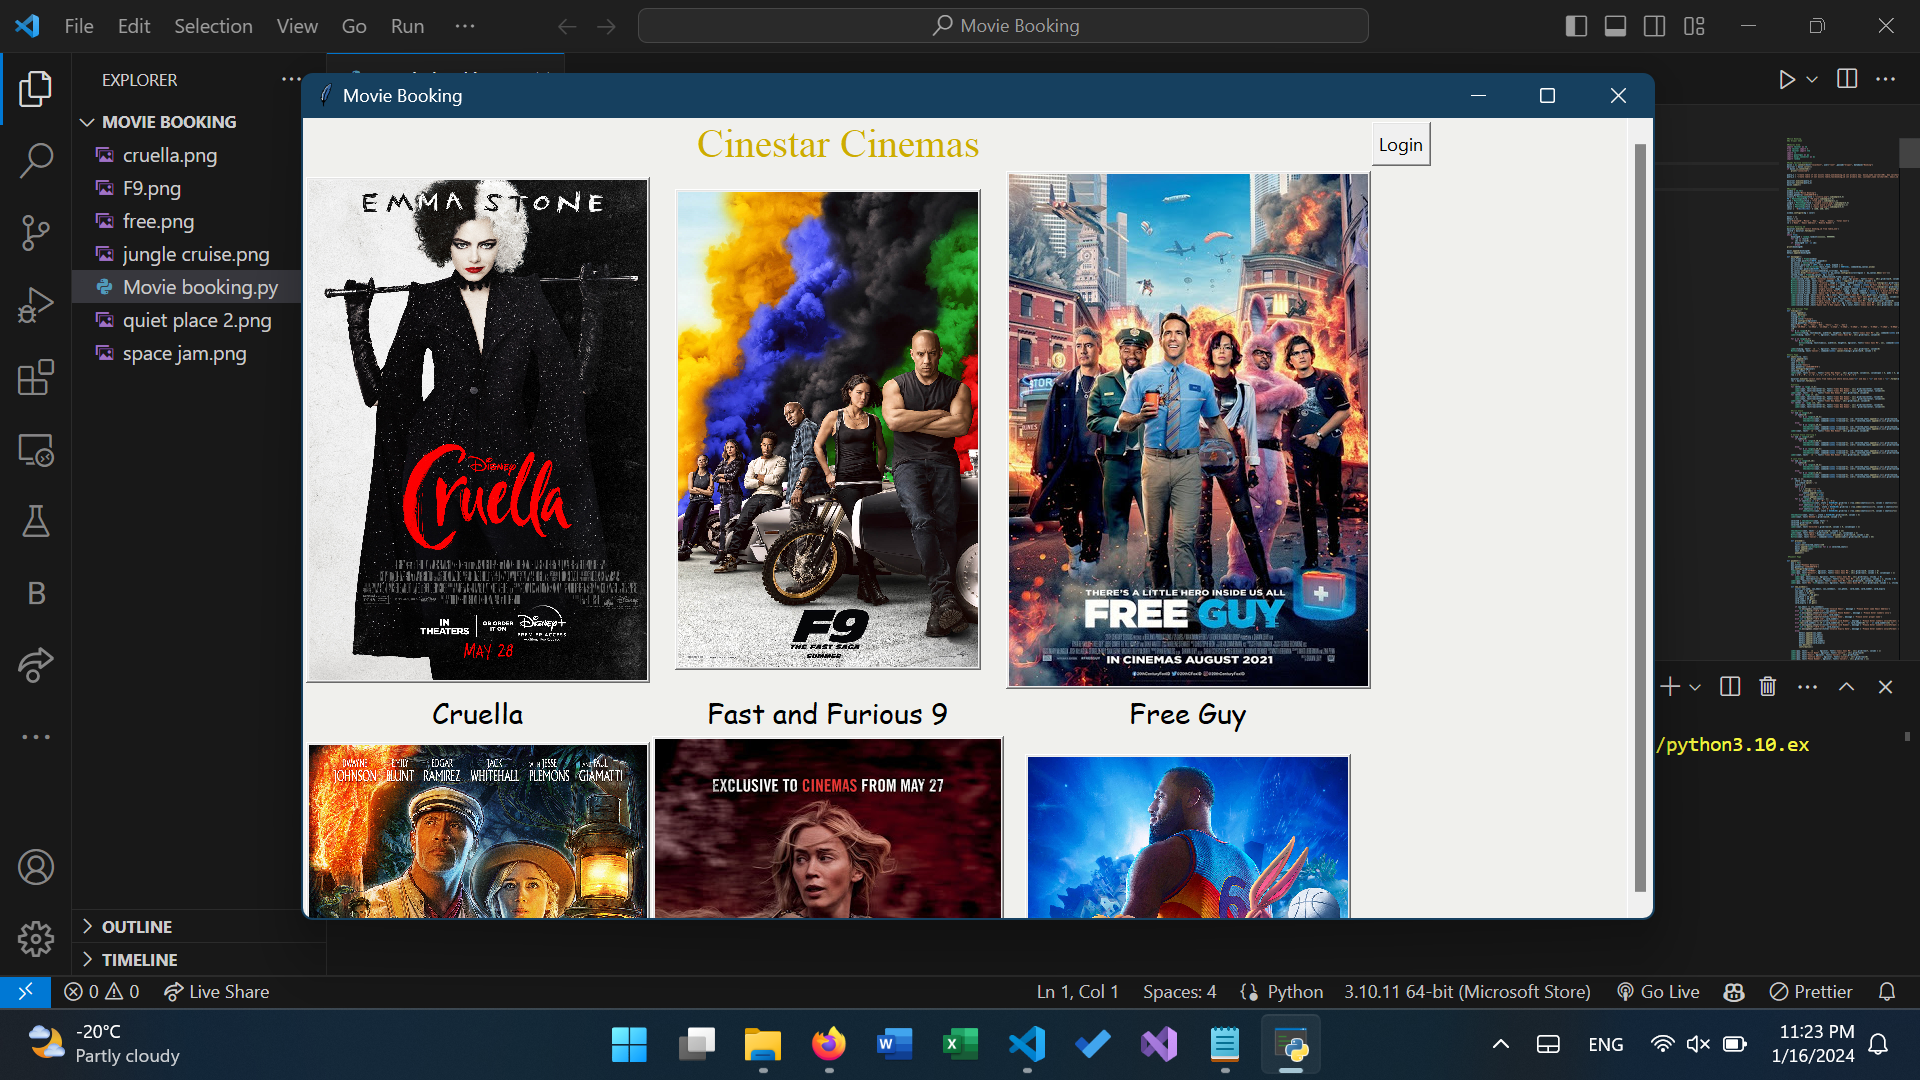
Task: Open Source Control view
Action: point(36,232)
